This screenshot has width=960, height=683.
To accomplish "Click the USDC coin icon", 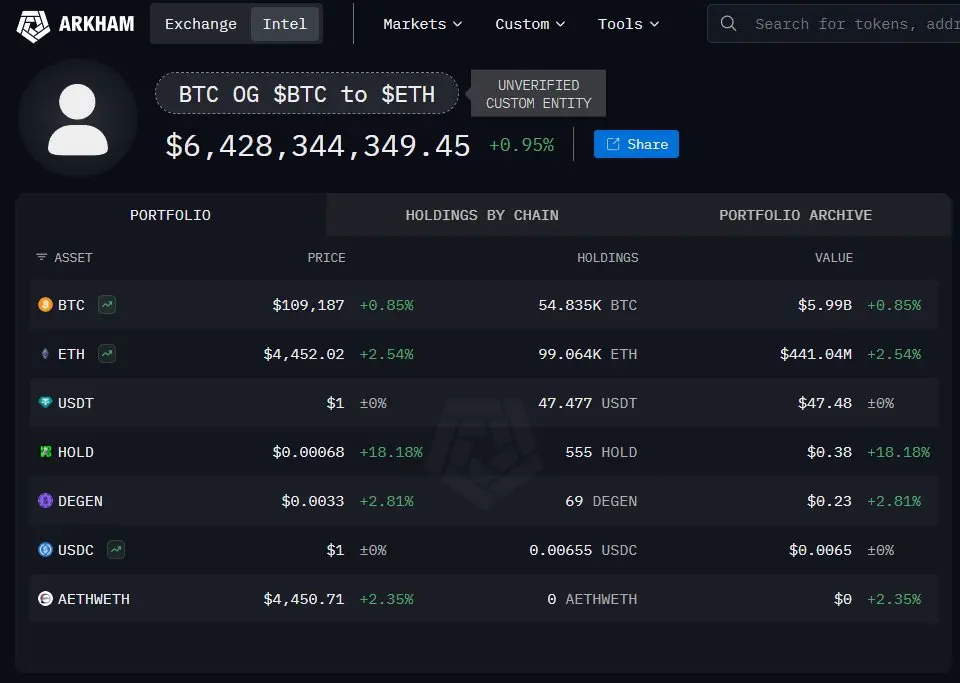I will [x=45, y=550].
